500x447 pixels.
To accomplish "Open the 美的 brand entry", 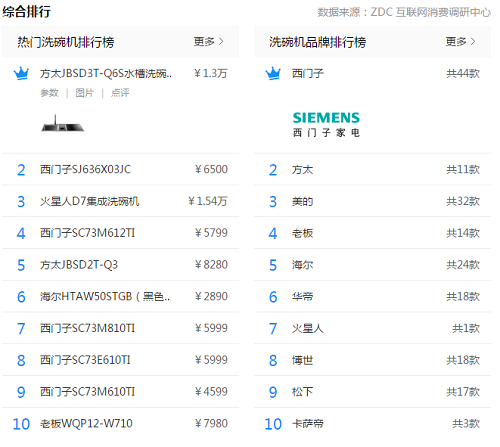I will tap(303, 201).
